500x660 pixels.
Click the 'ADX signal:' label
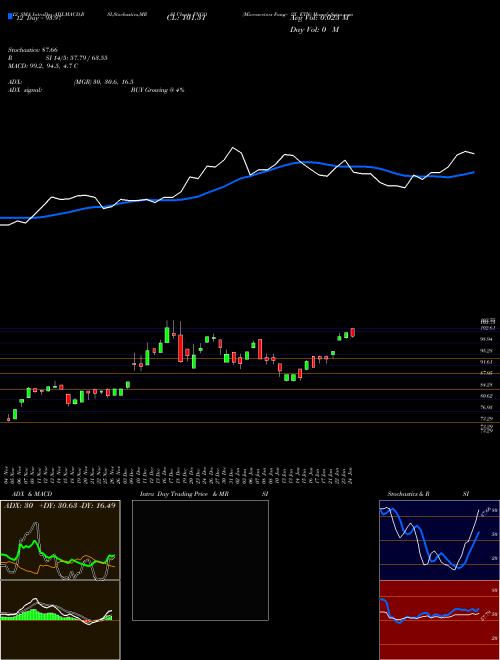click(25, 90)
